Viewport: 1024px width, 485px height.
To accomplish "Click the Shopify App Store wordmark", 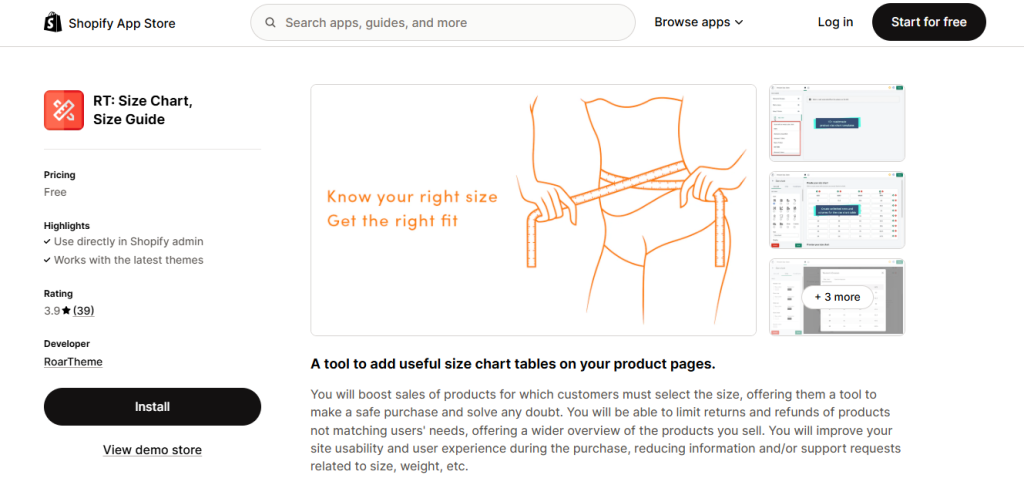I will (122, 23).
